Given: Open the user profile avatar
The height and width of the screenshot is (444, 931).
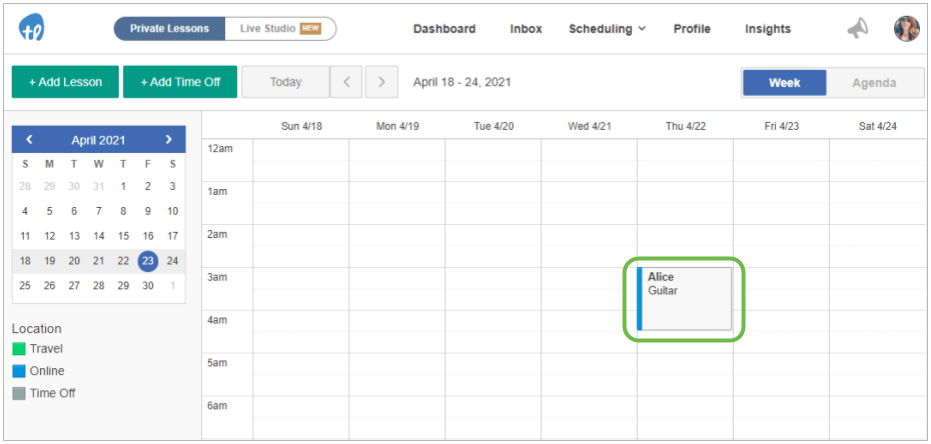Looking at the screenshot, I should point(907,28).
